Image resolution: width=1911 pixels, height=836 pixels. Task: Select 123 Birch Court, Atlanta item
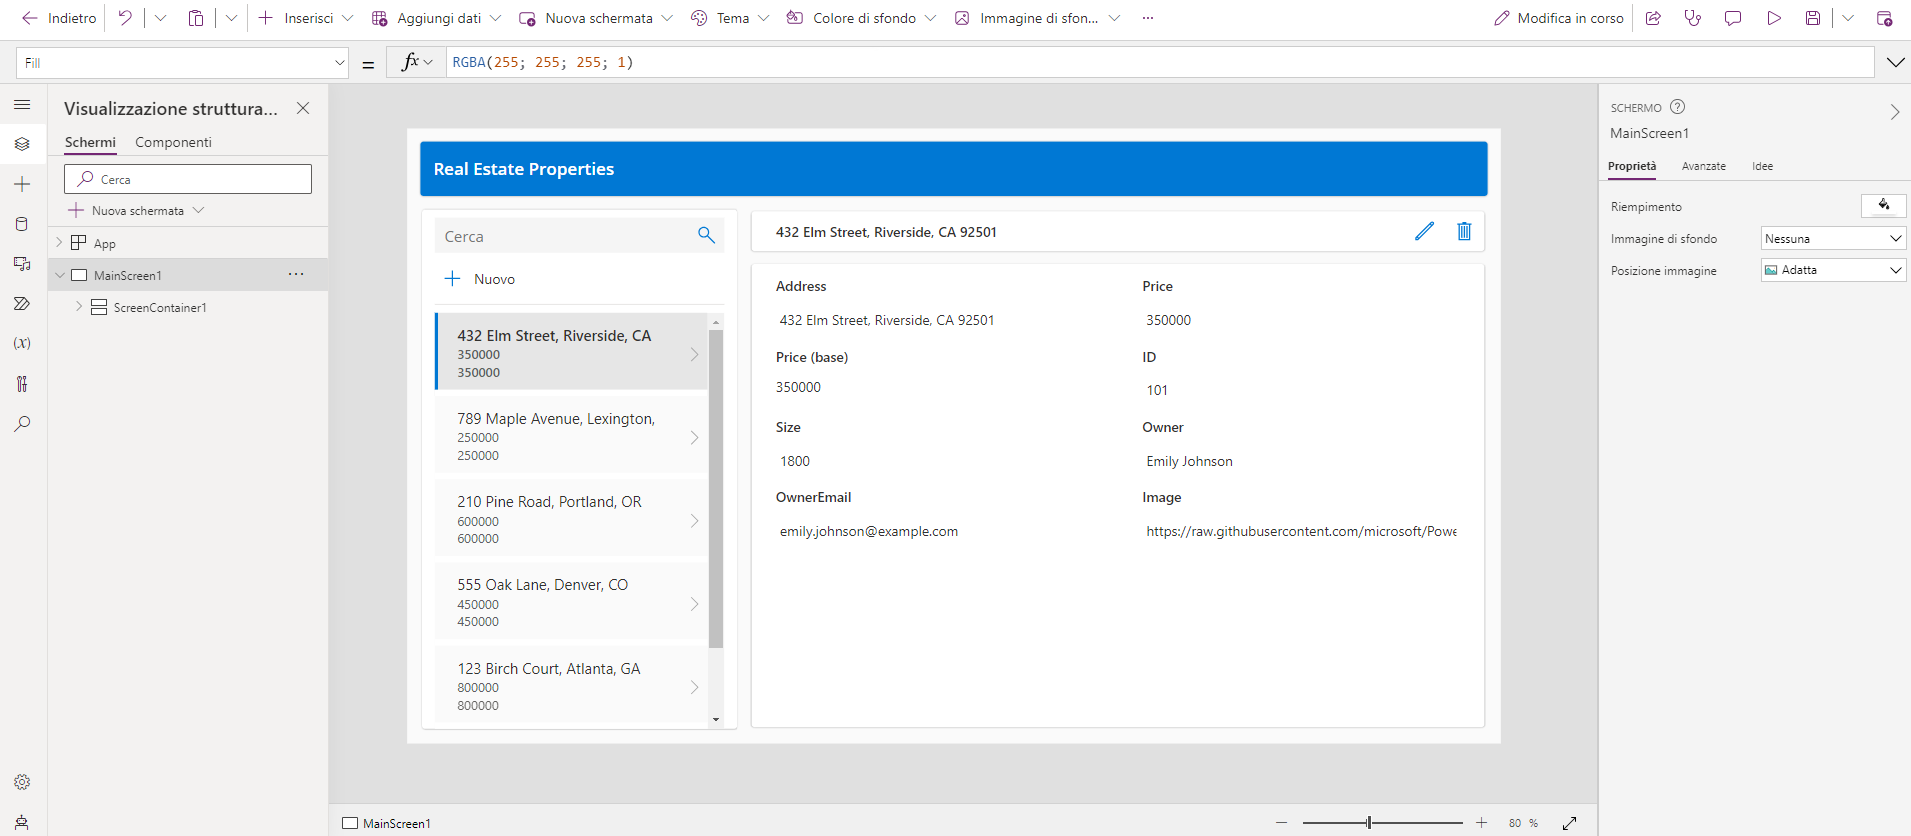coord(571,685)
